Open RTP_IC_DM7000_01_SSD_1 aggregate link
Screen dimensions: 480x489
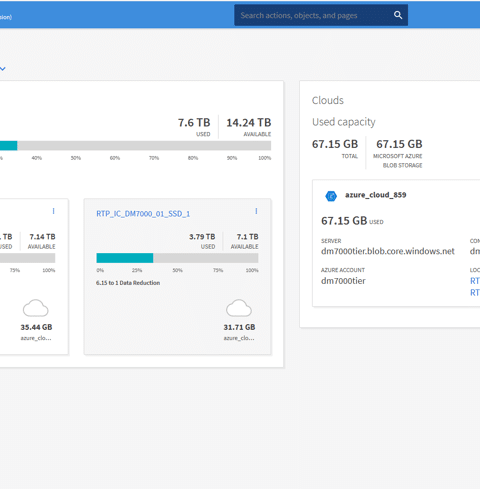[x=143, y=214]
